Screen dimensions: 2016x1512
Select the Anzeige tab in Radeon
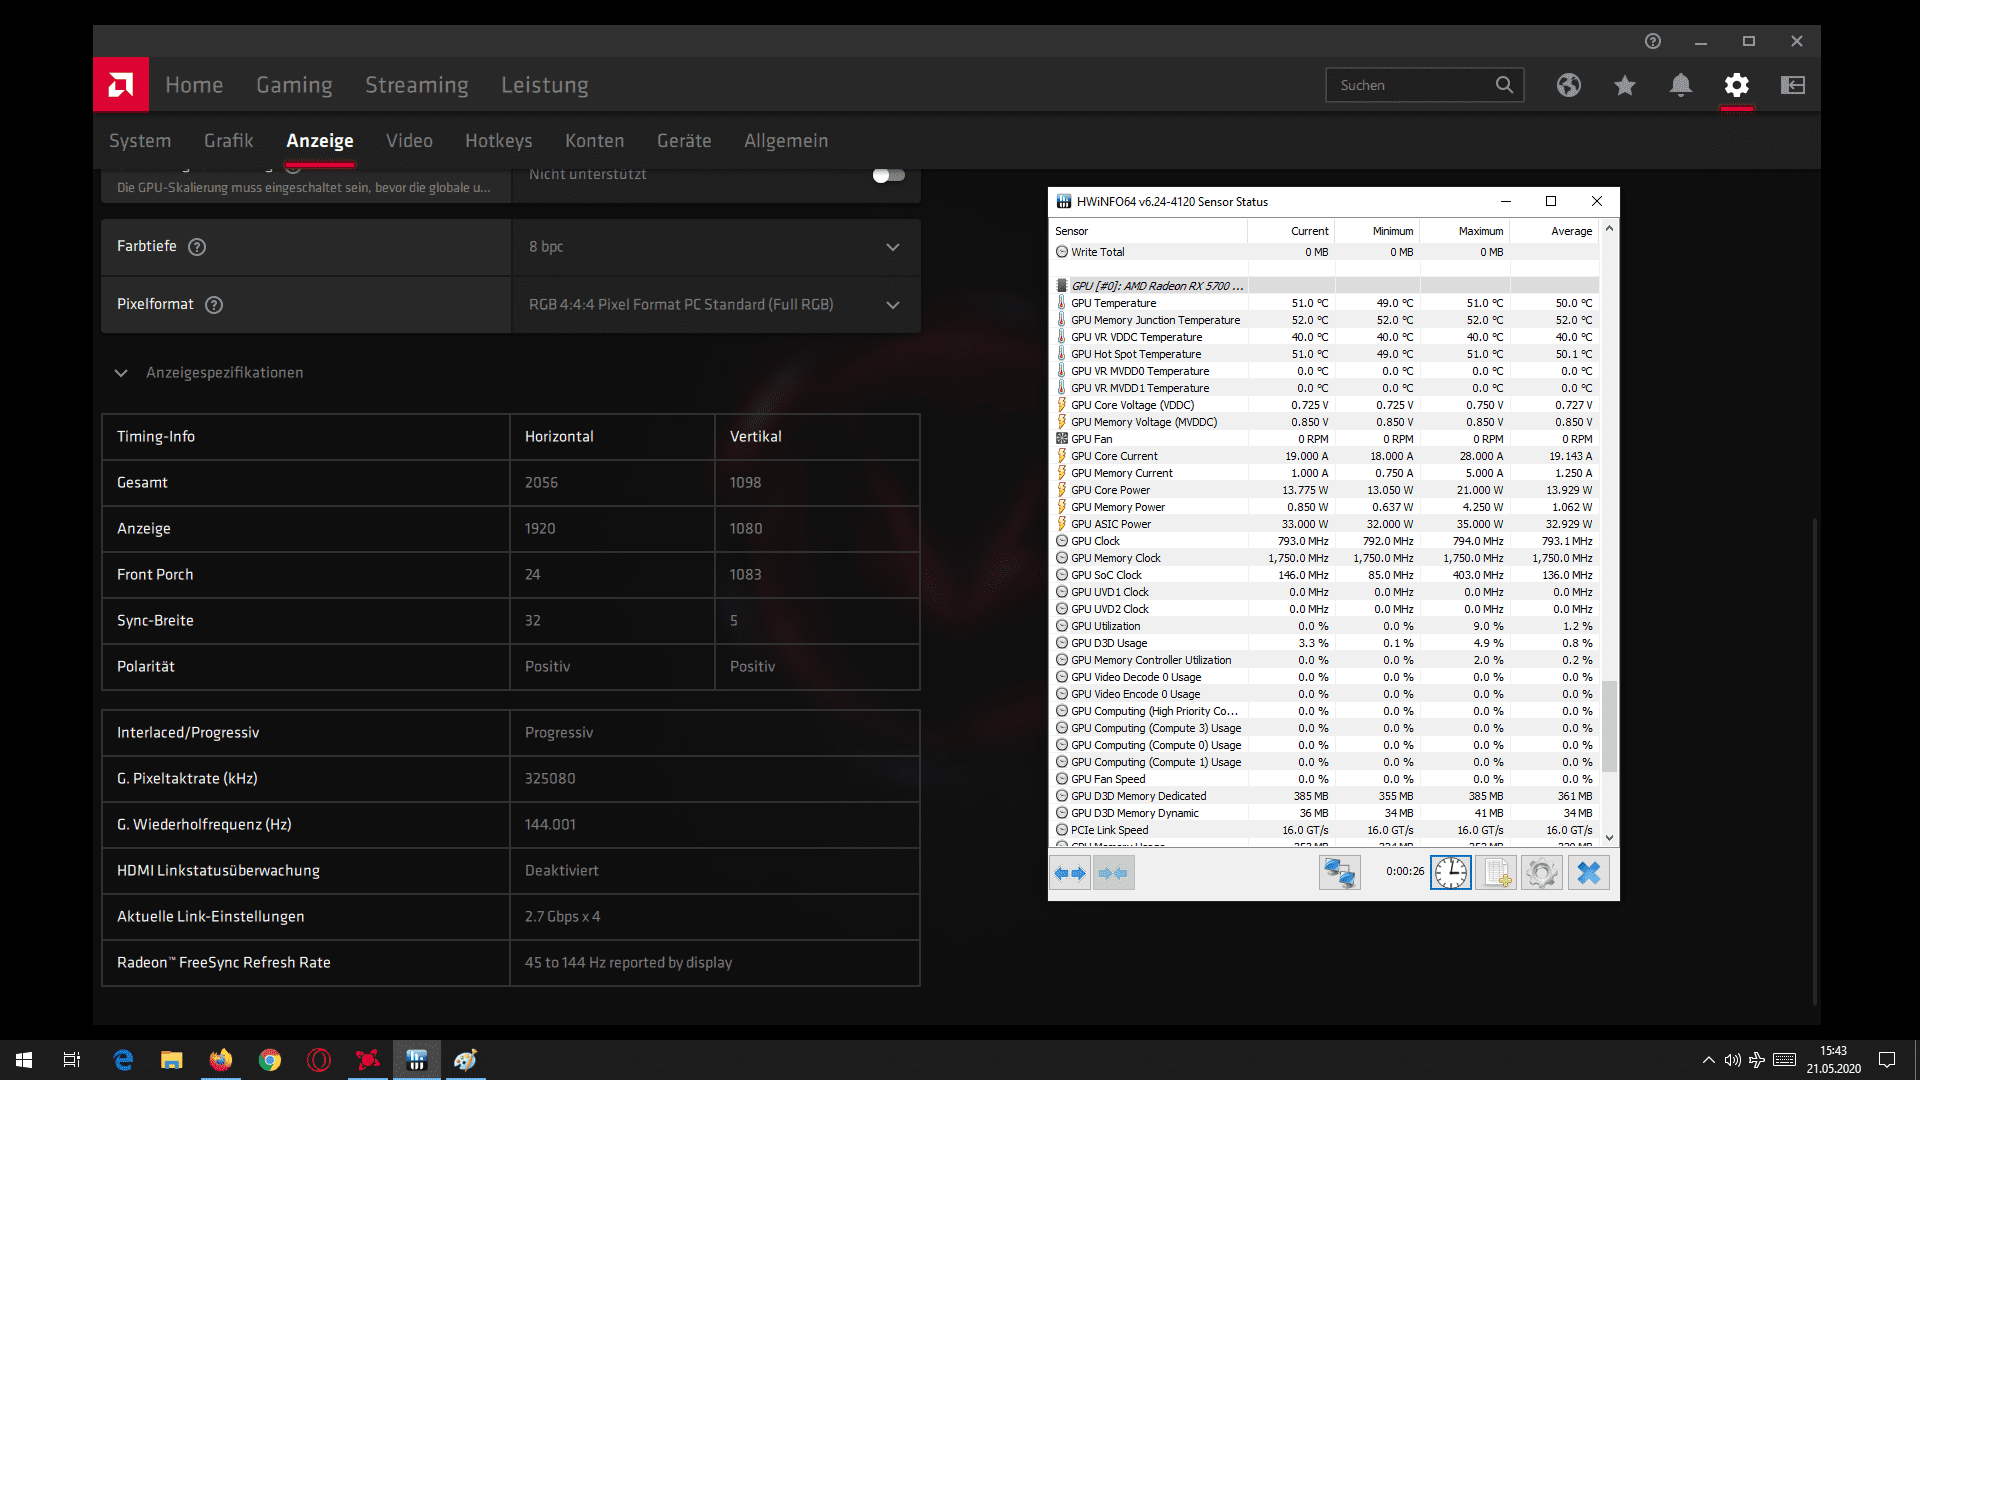(x=319, y=141)
